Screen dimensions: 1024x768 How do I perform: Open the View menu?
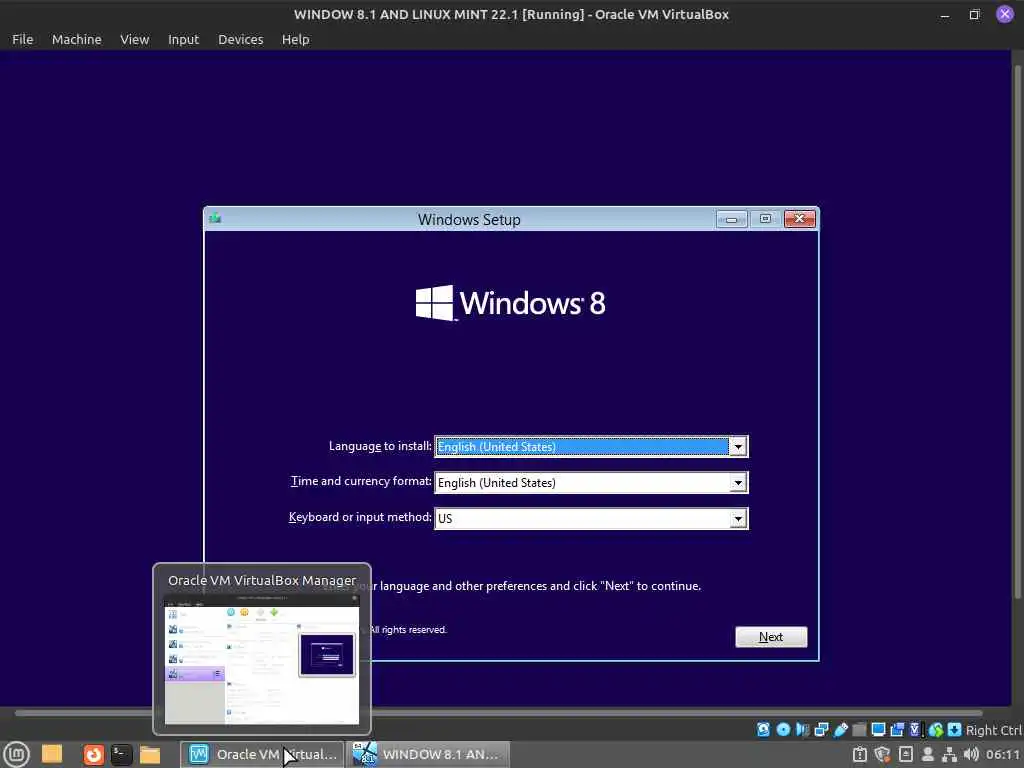coord(135,39)
